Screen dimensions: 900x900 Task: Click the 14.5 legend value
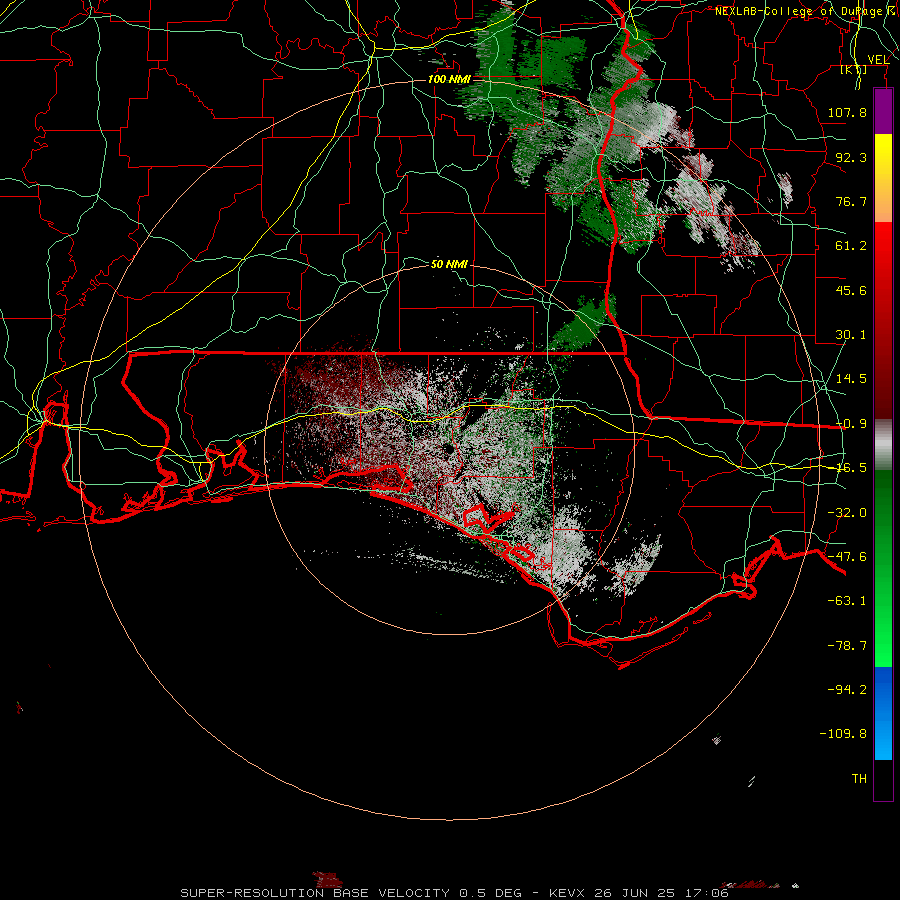[851, 379]
